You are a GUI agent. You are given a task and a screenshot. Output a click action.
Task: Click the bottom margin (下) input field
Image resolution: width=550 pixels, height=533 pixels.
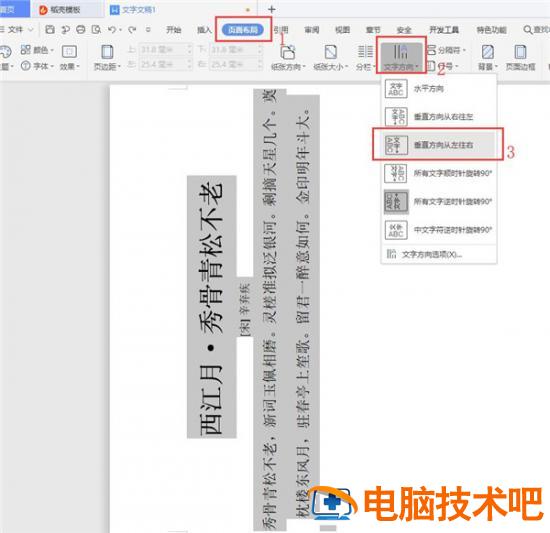click(x=236, y=50)
